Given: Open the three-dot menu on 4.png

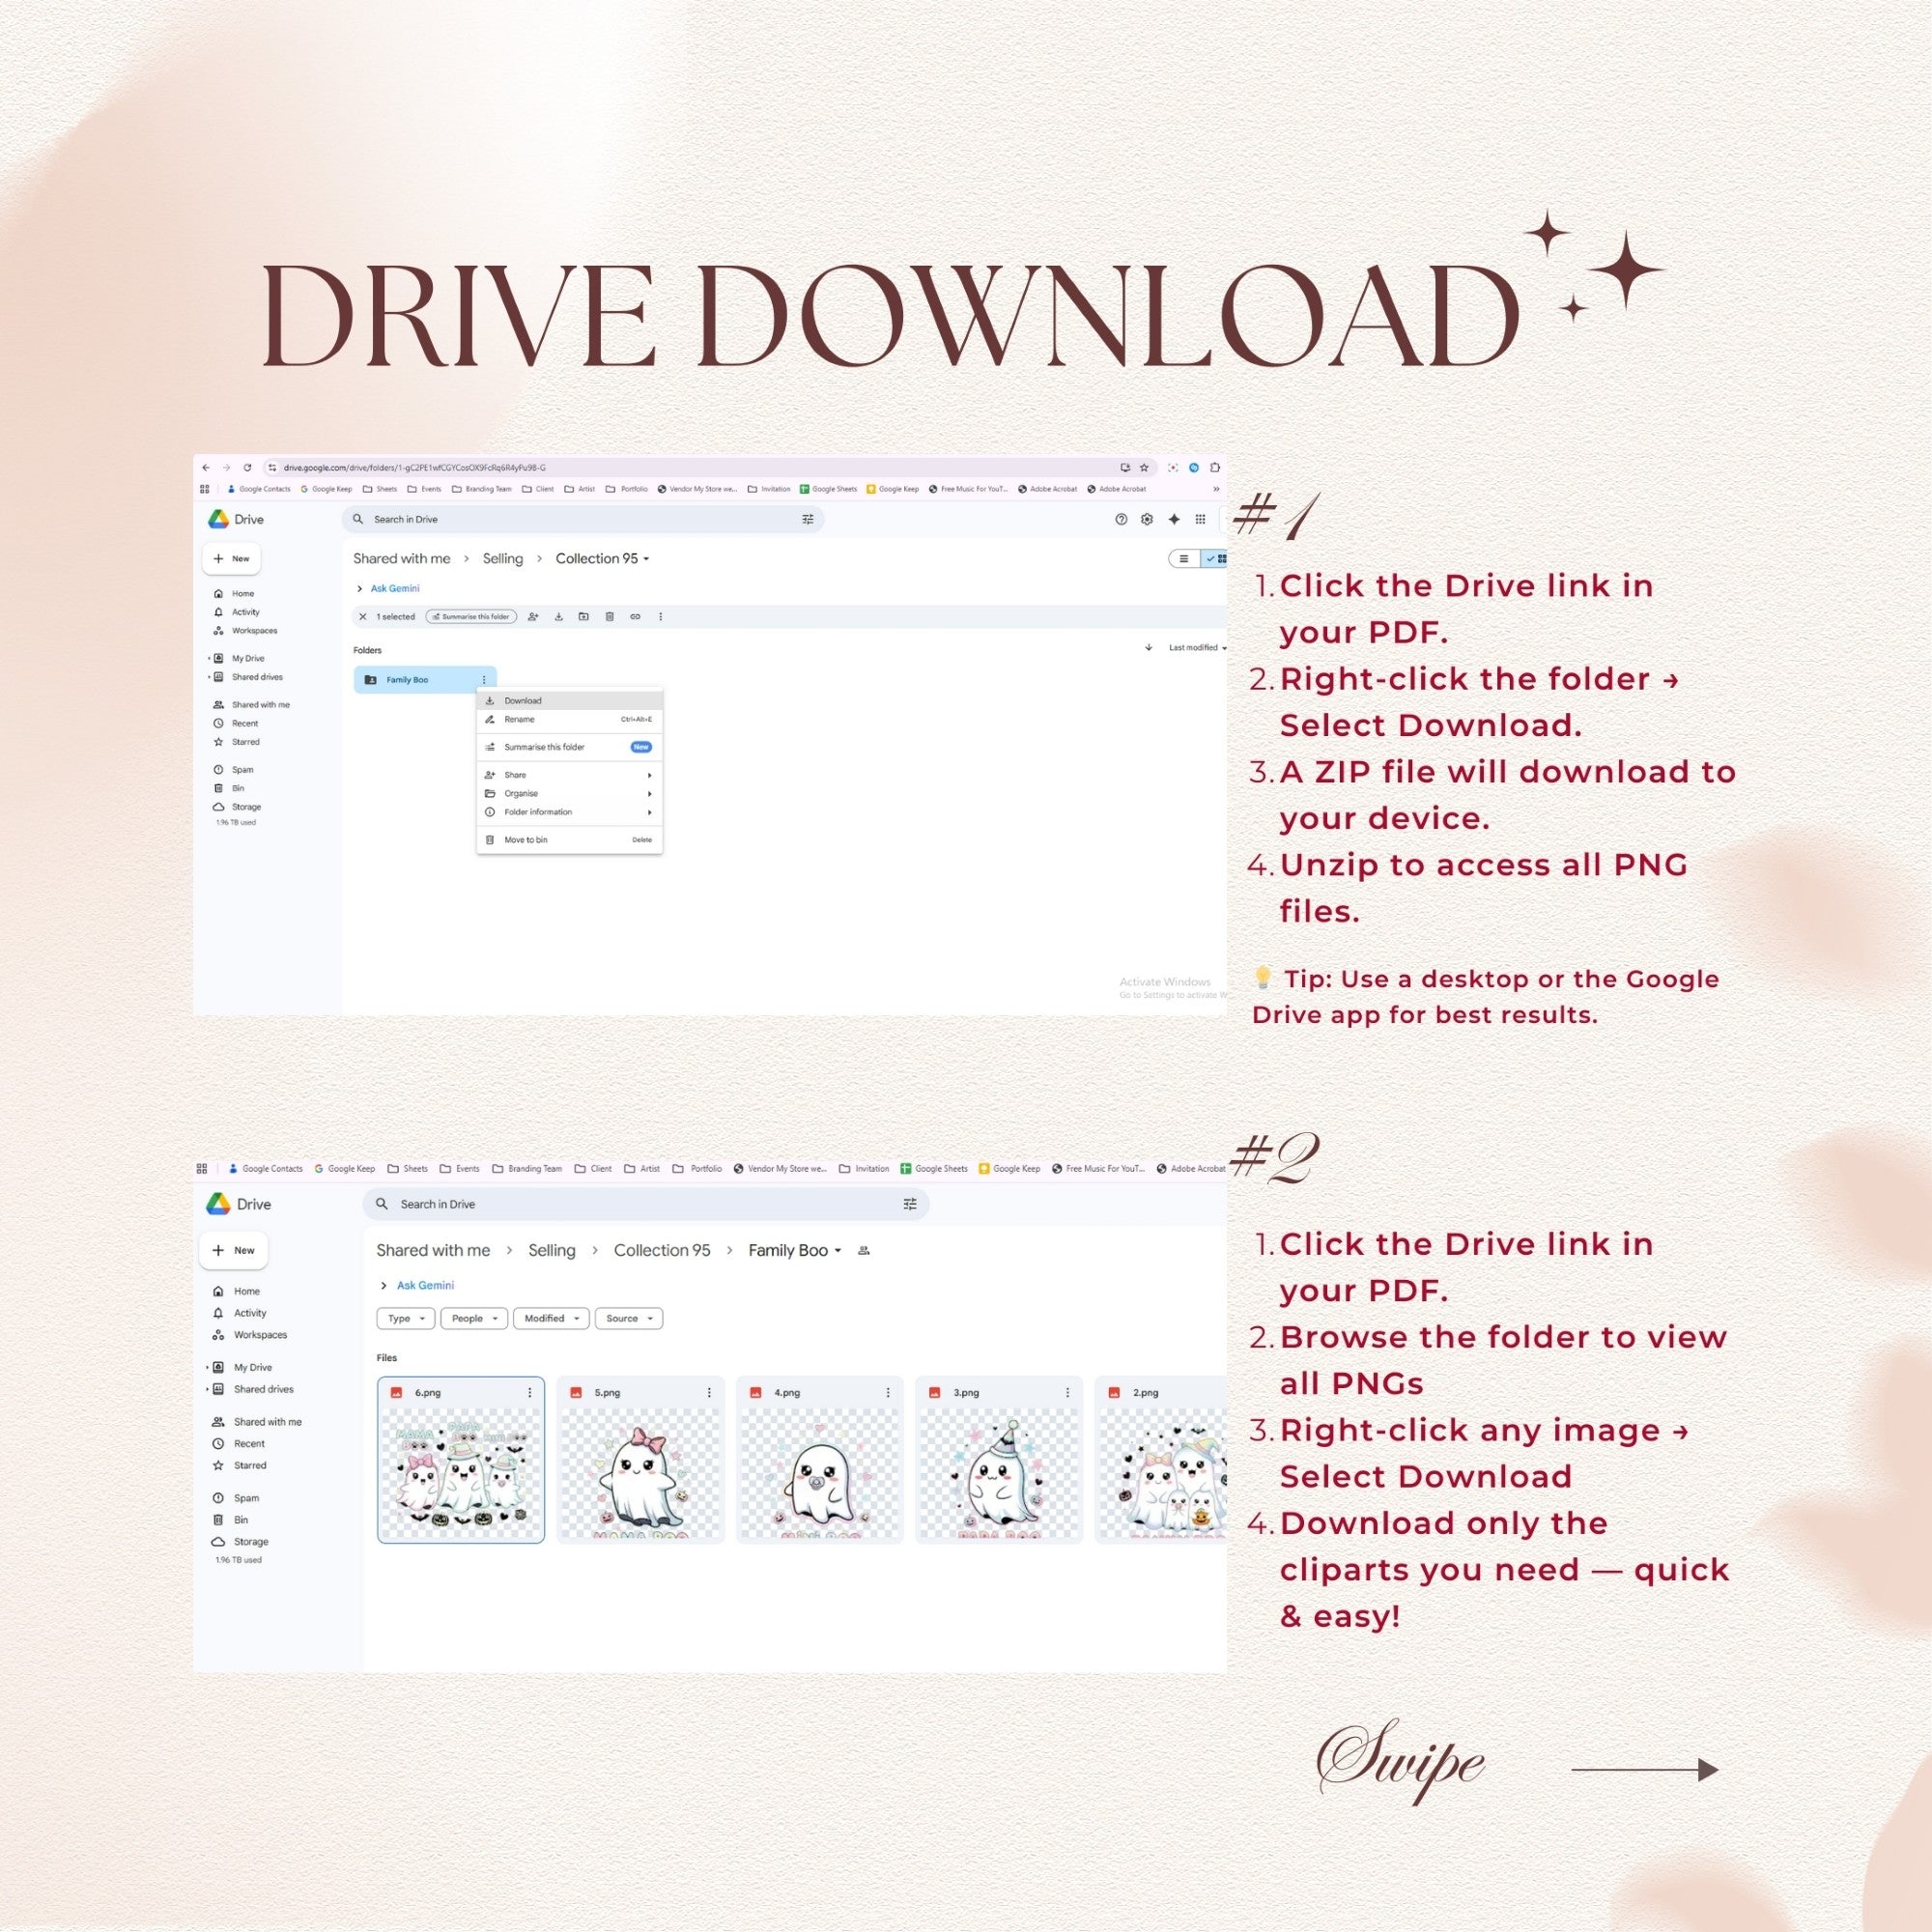Looking at the screenshot, I should point(888,1392).
